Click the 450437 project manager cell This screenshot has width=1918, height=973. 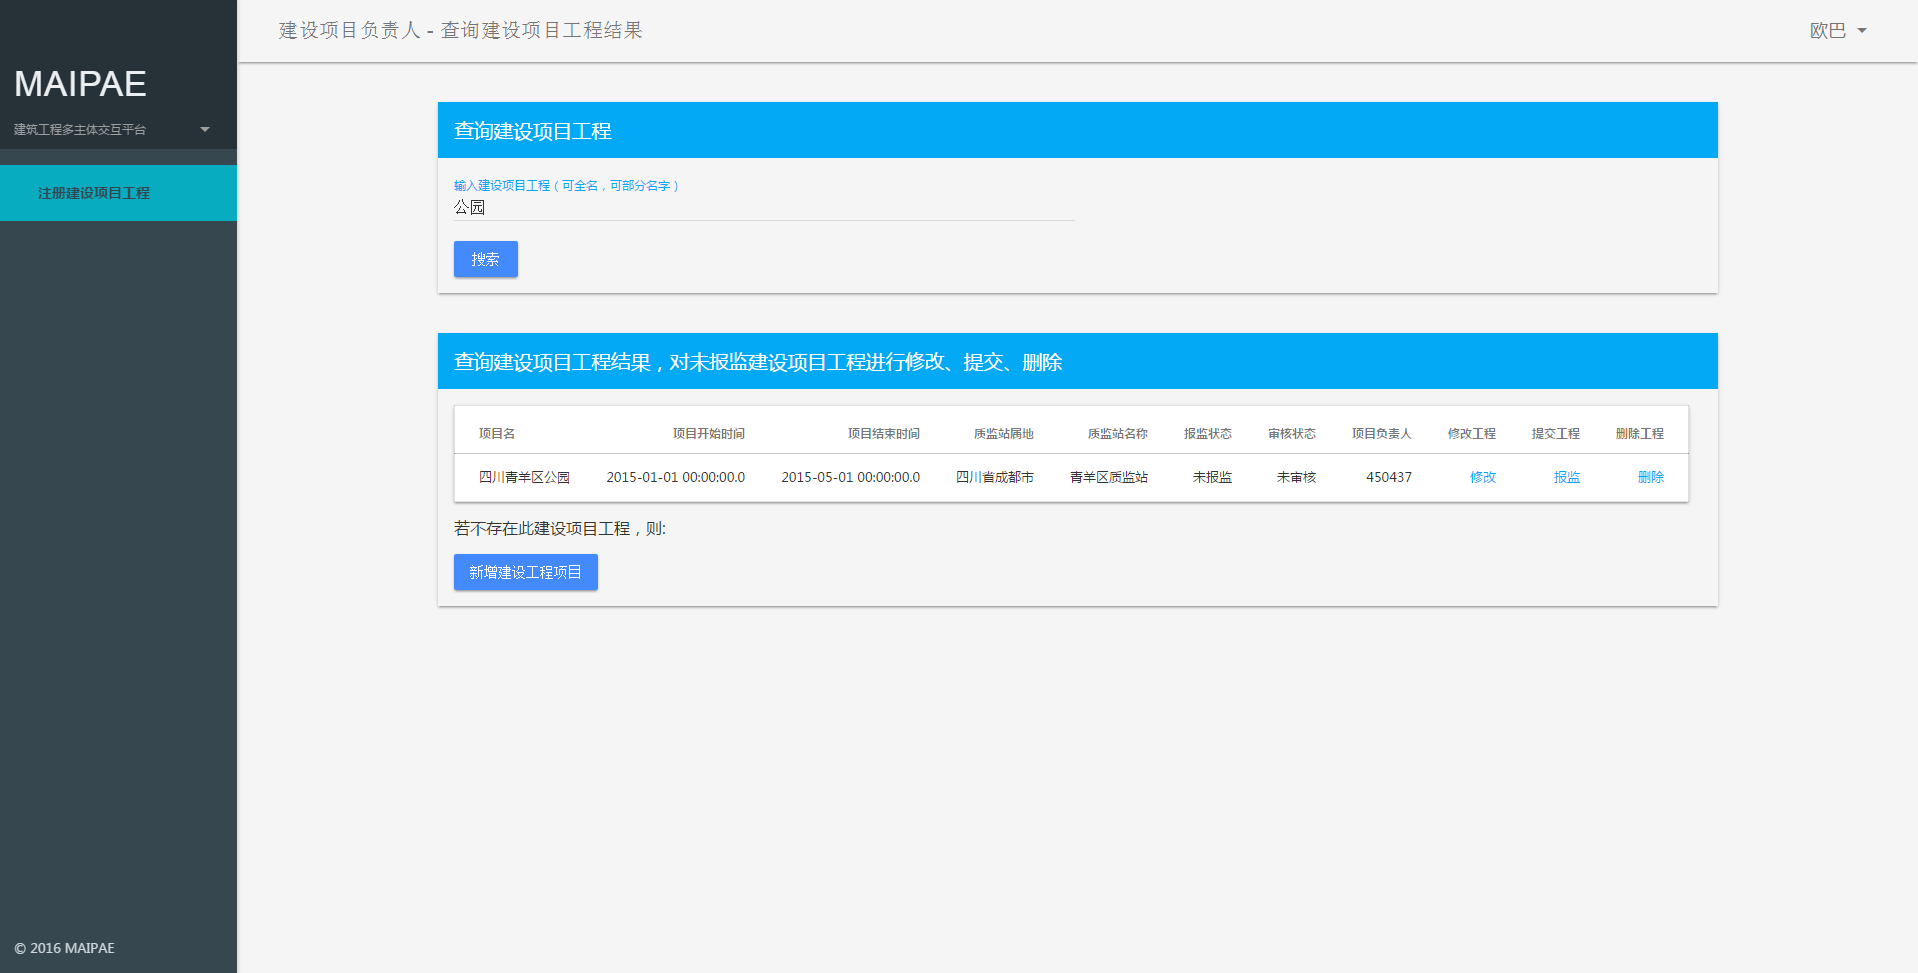tap(1388, 477)
